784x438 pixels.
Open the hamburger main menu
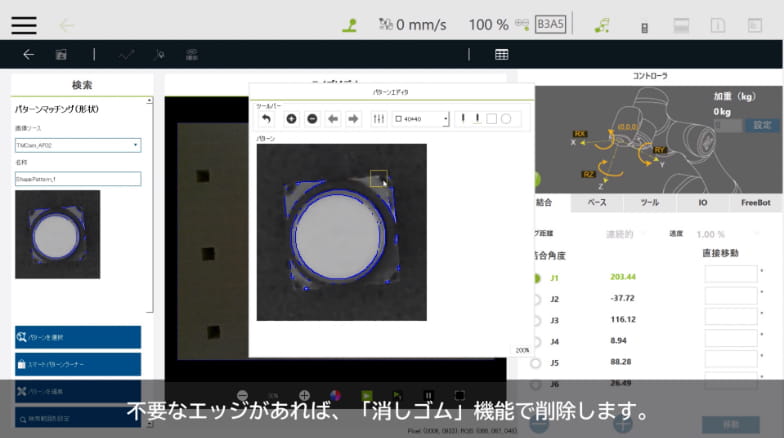coord(24,25)
